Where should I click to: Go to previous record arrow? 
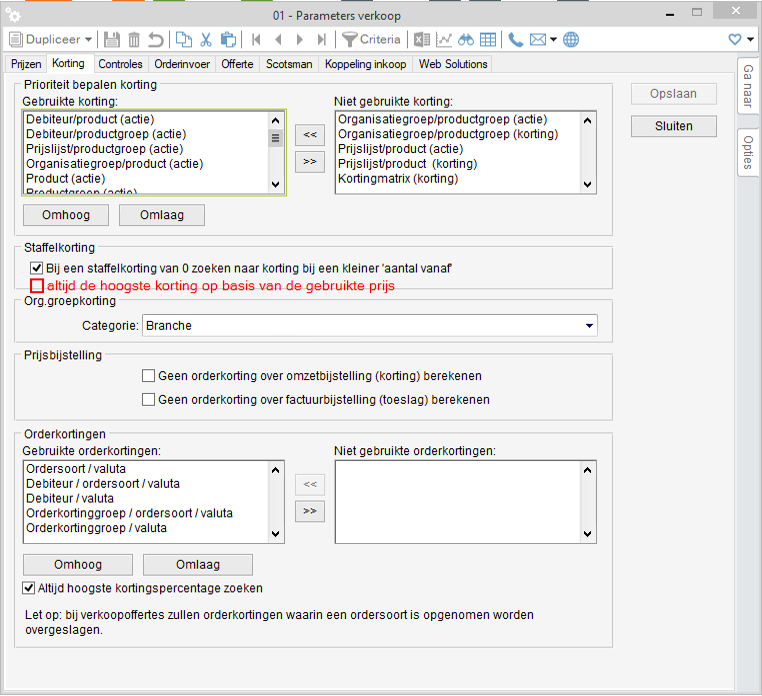pyautogui.click(x=278, y=39)
